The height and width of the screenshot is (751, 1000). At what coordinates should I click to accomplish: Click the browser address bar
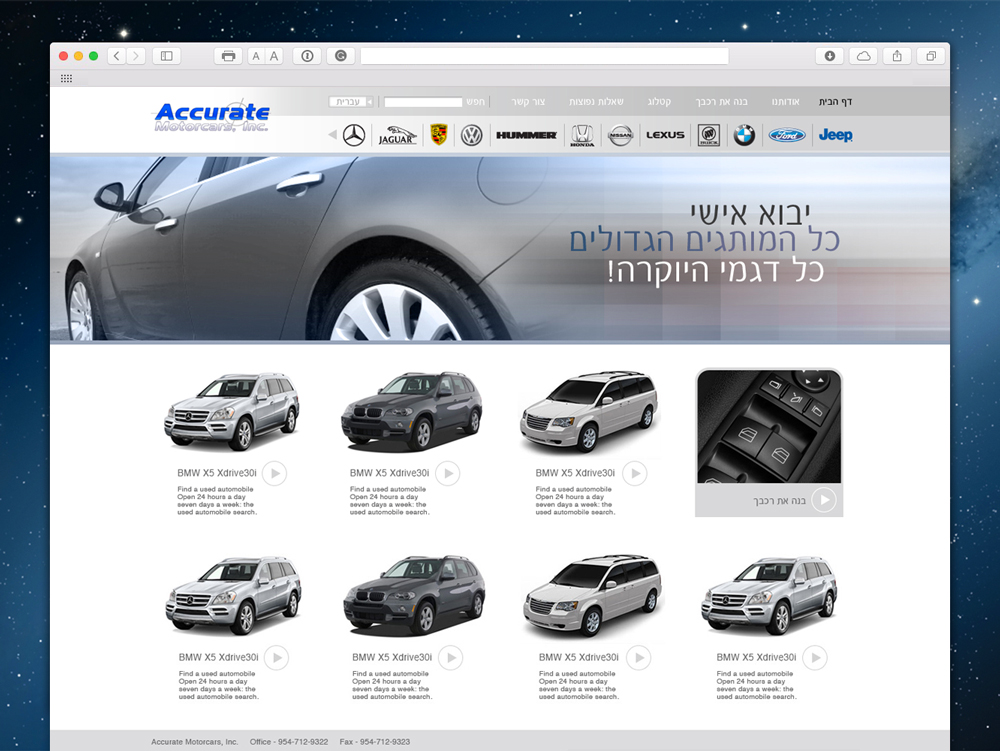pyautogui.click(x=545, y=56)
